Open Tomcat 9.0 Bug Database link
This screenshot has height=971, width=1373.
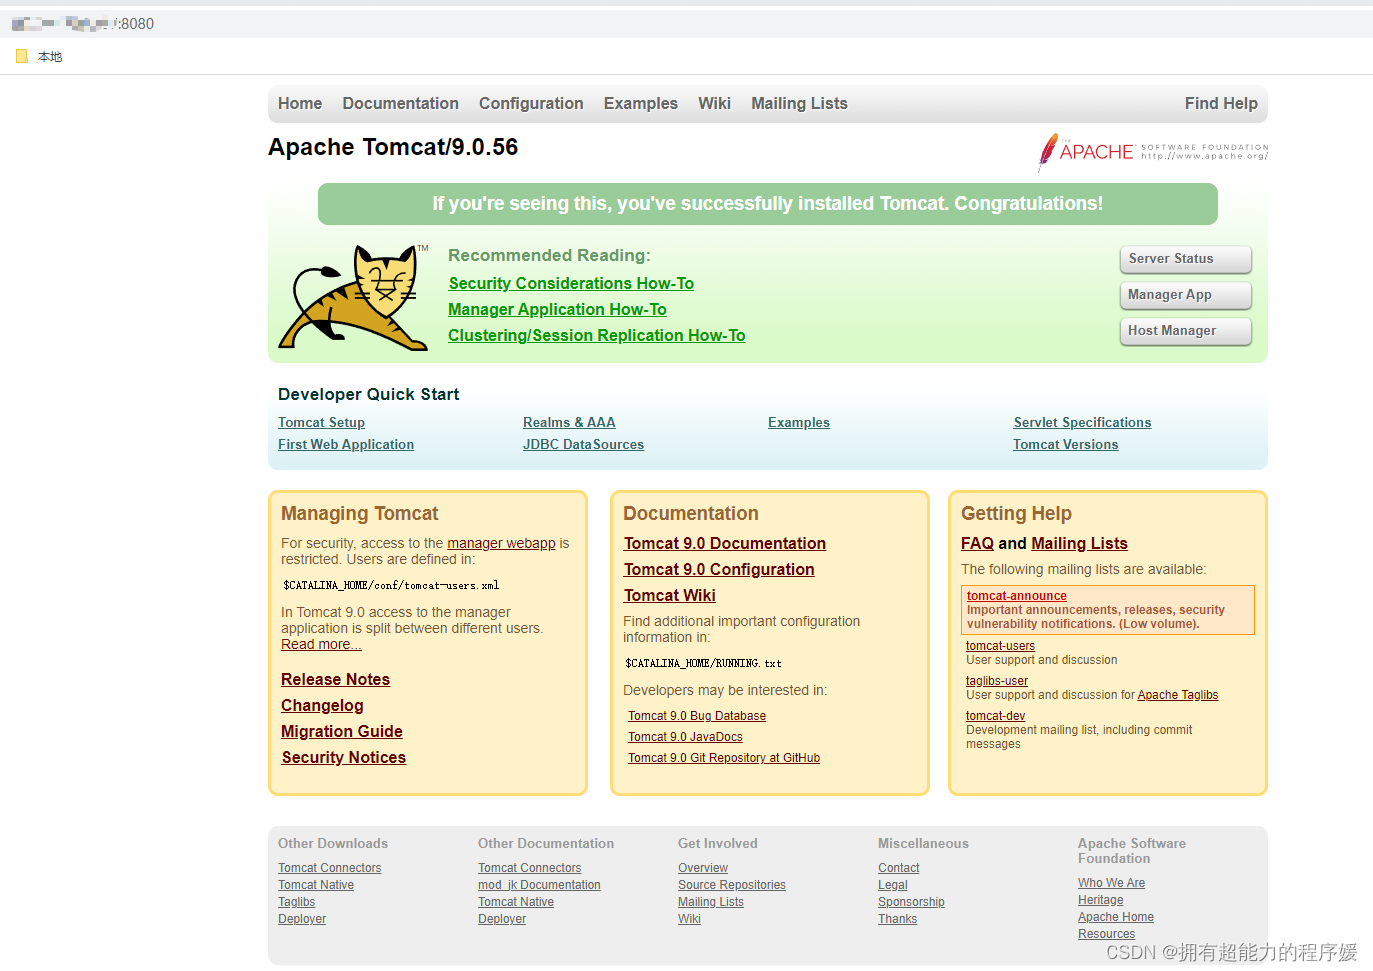pos(697,716)
